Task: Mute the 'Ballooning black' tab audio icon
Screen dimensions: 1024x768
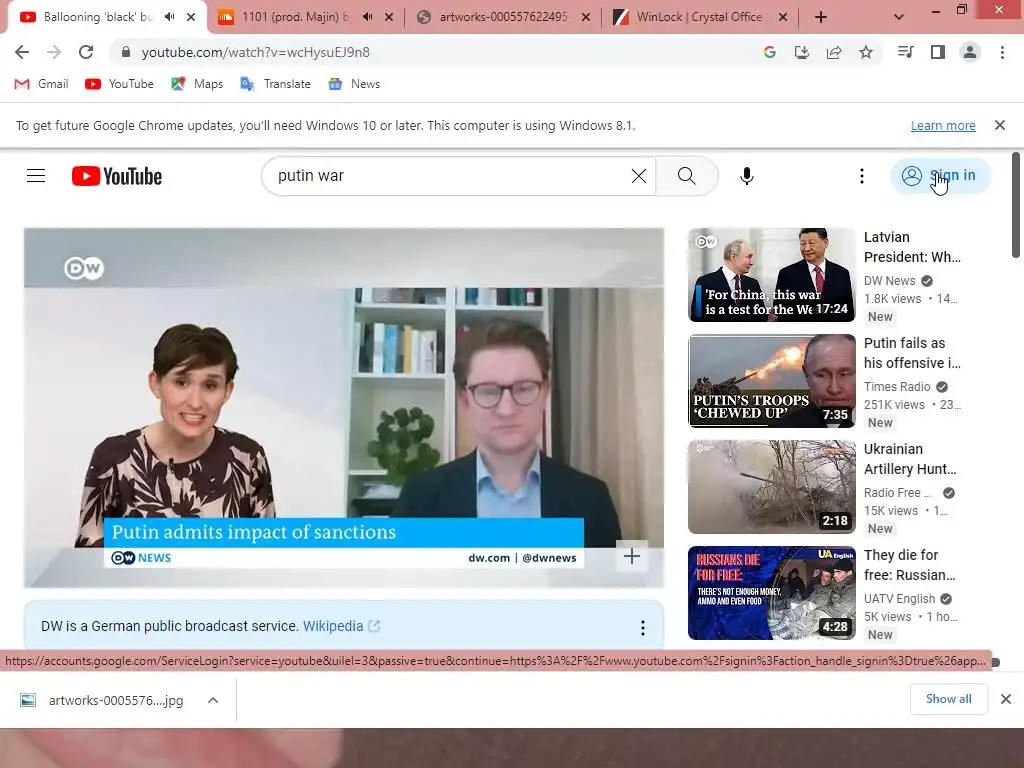Action: pyautogui.click(x=170, y=17)
